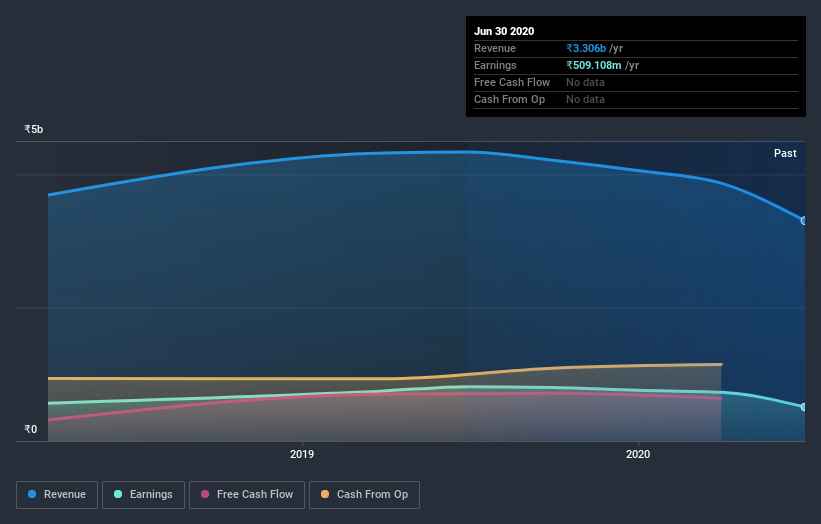Click the ₹3.306b revenue value
Screen dimensions: 821x524
586,48
